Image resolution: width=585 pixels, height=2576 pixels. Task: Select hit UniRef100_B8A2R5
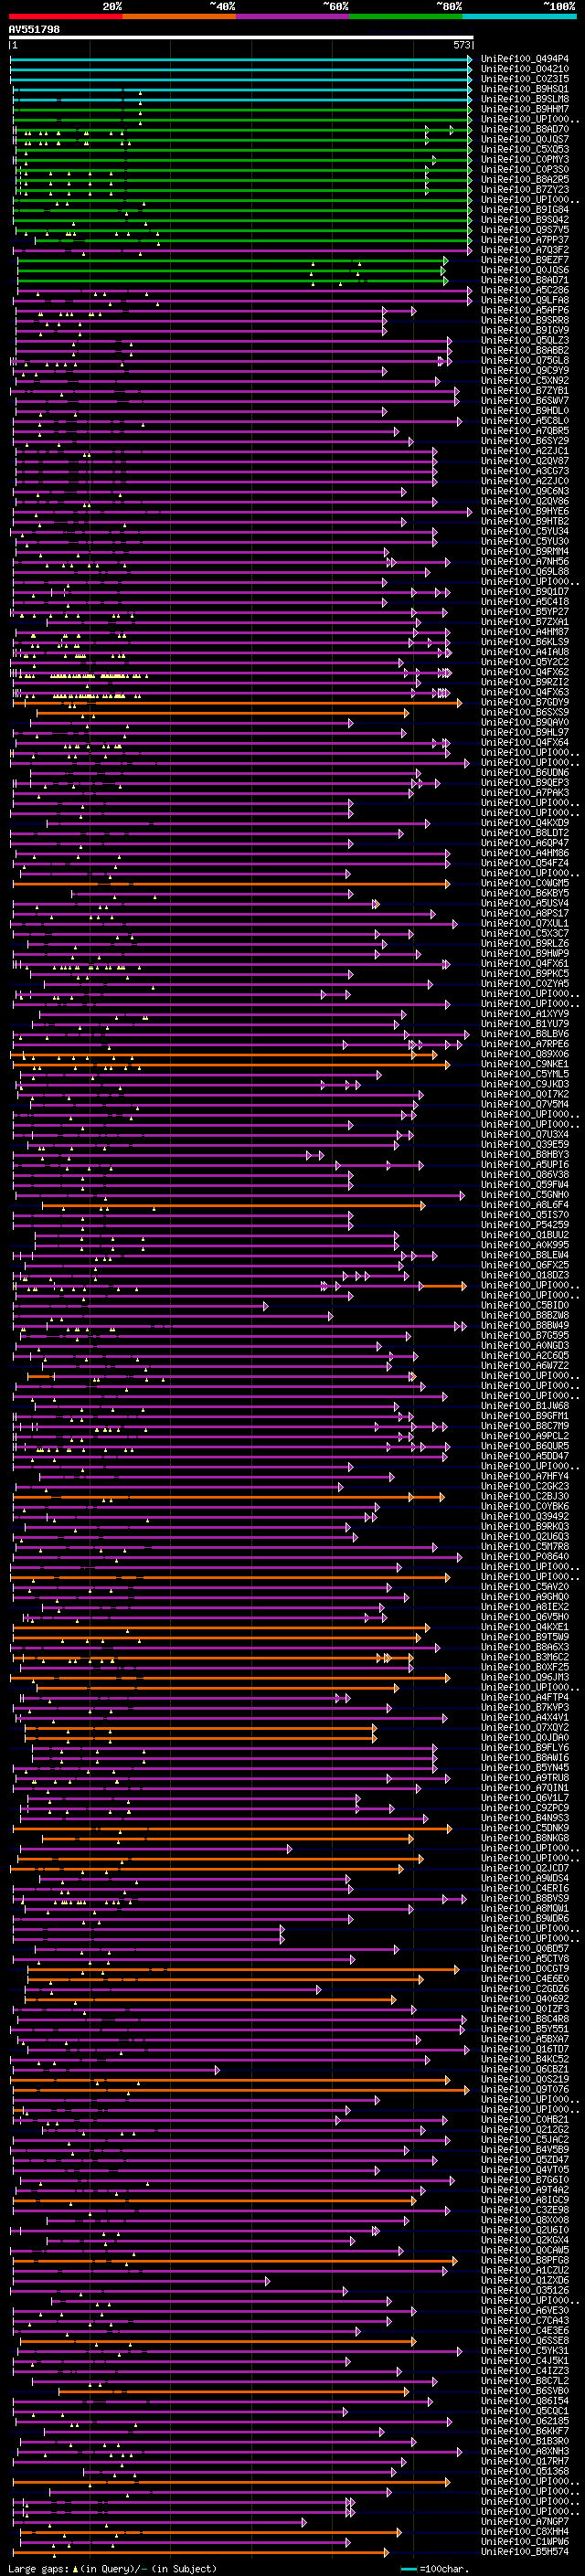point(525,179)
